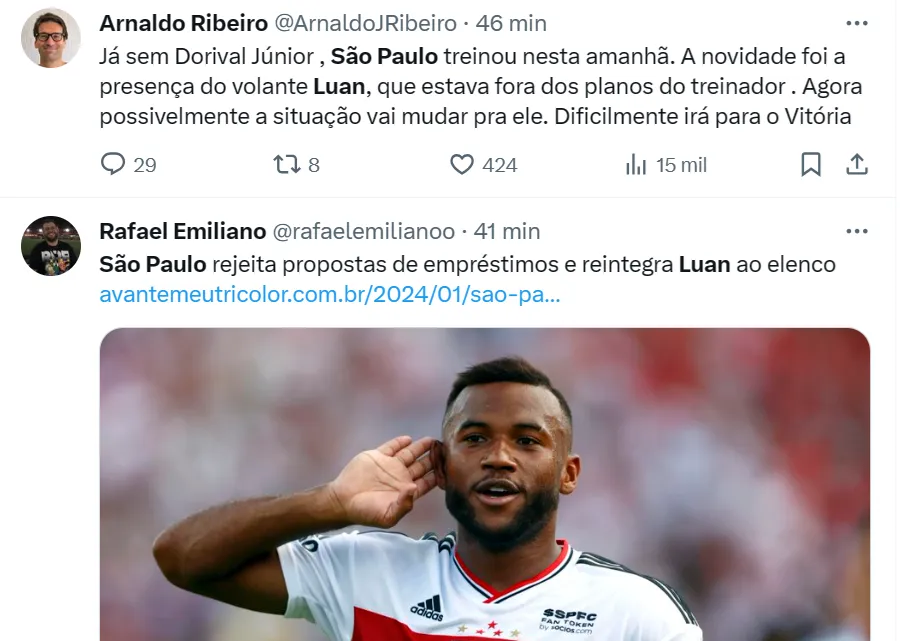
Task: Open the 41 min timestamp of the tweet
Action: (x=507, y=231)
